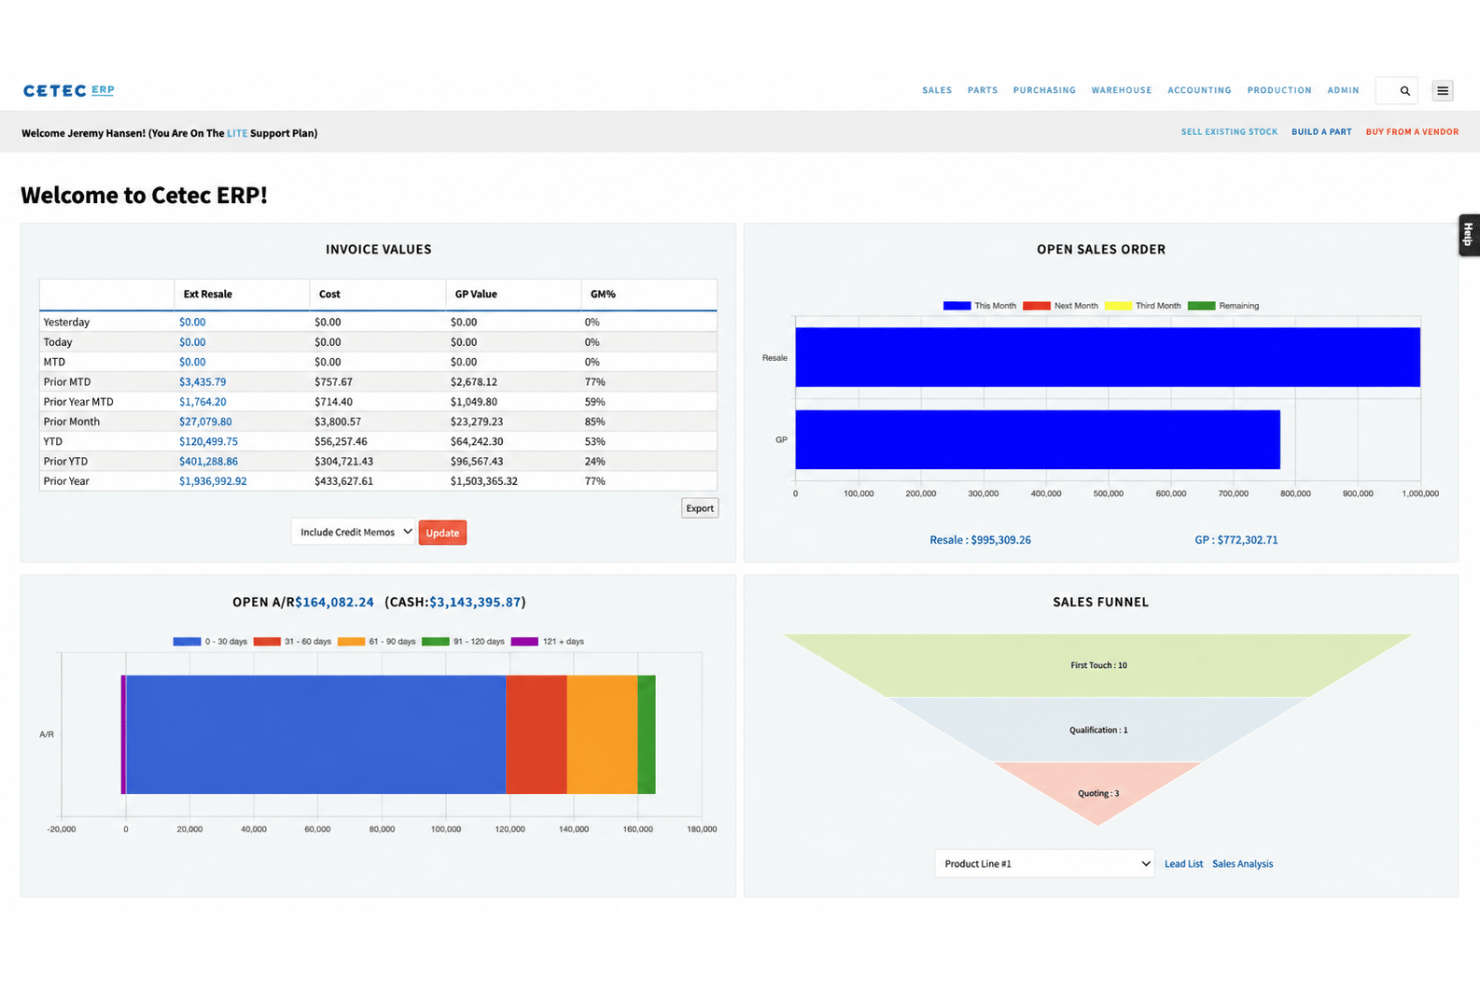Click the GP : $772,302.71 link
This screenshot has width=1480, height=987.
point(1236,540)
